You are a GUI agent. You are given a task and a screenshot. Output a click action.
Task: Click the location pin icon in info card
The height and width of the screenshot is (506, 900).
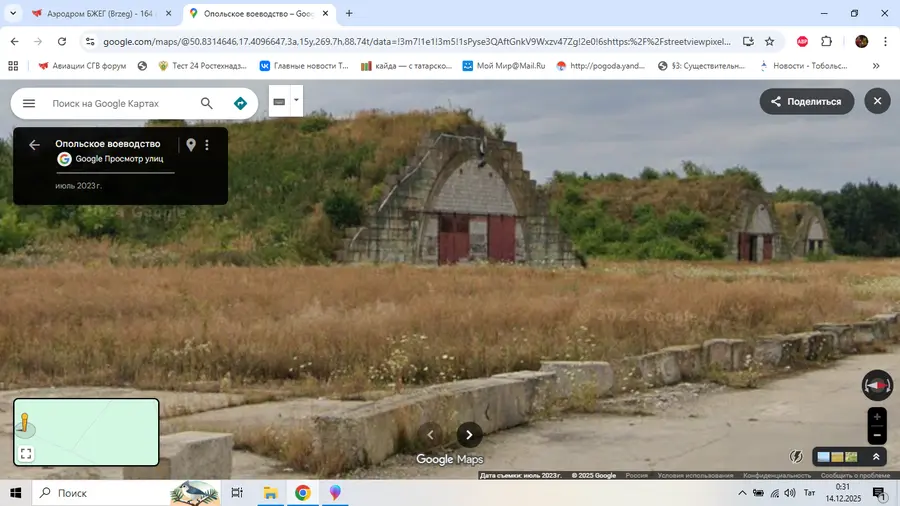point(191,145)
